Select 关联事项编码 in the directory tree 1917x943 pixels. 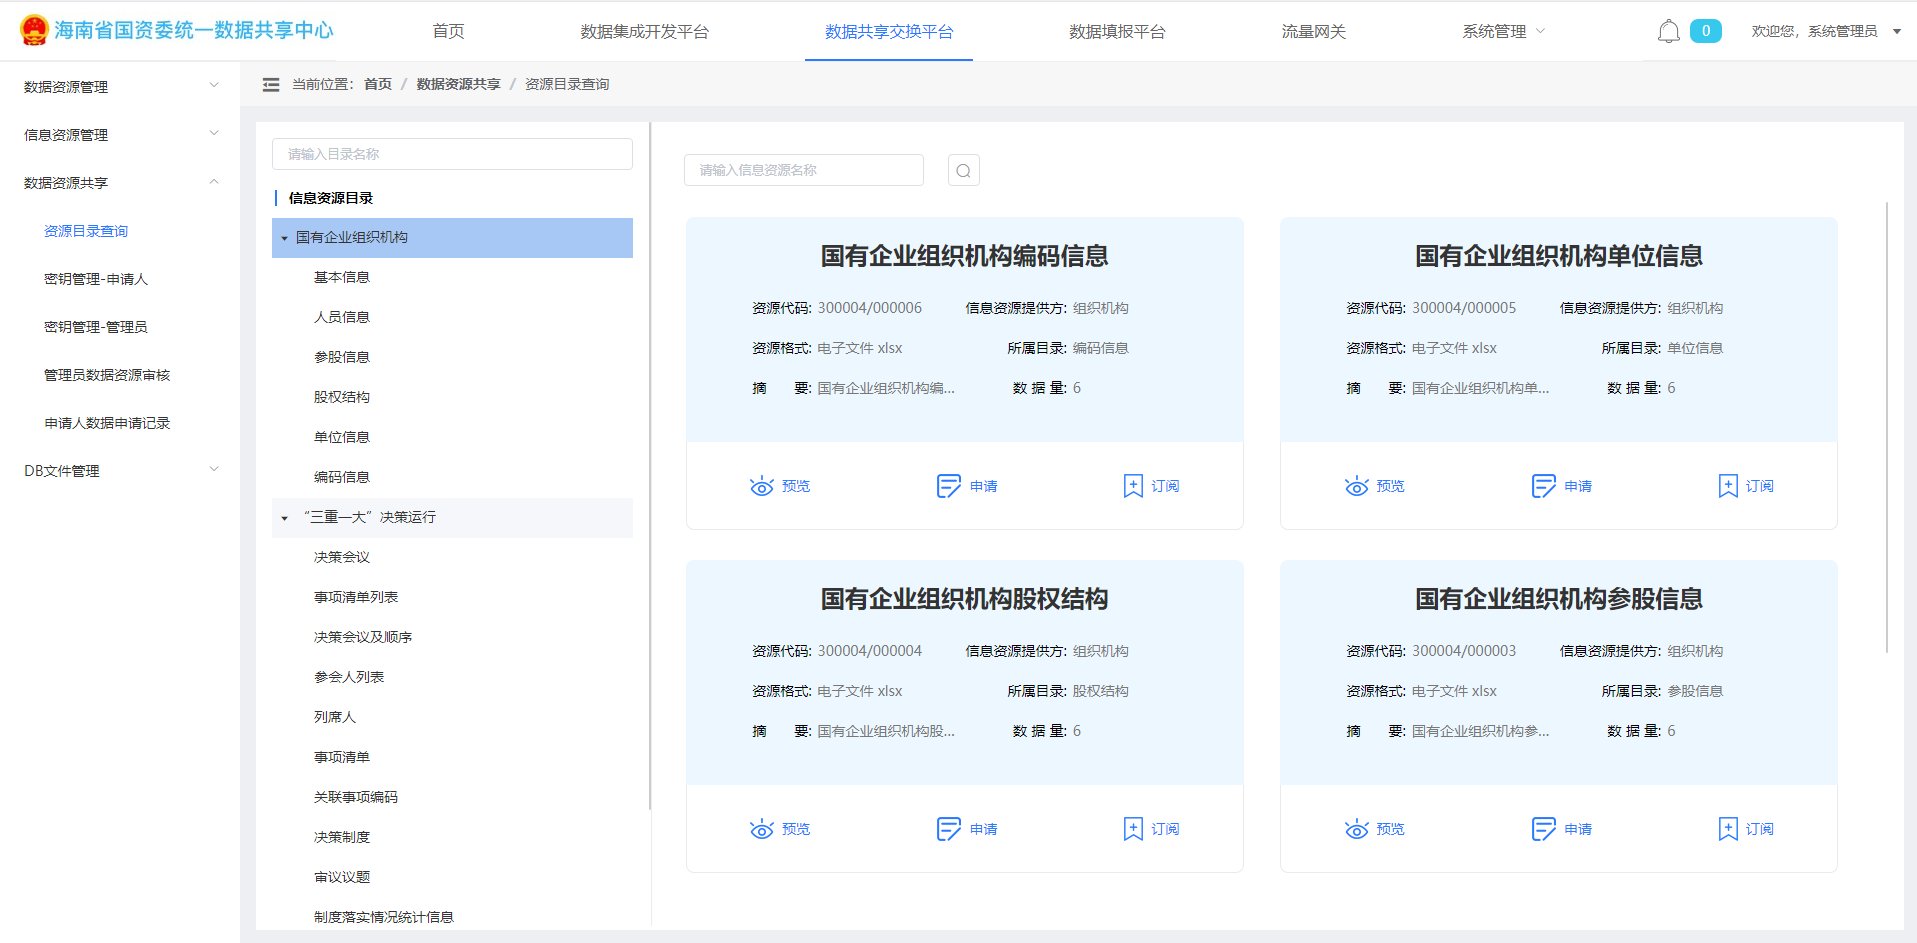point(356,797)
